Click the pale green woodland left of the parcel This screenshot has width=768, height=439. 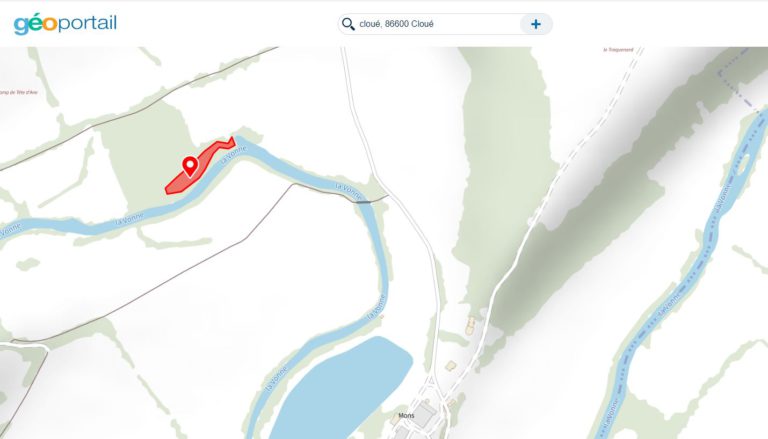[x=147, y=157]
